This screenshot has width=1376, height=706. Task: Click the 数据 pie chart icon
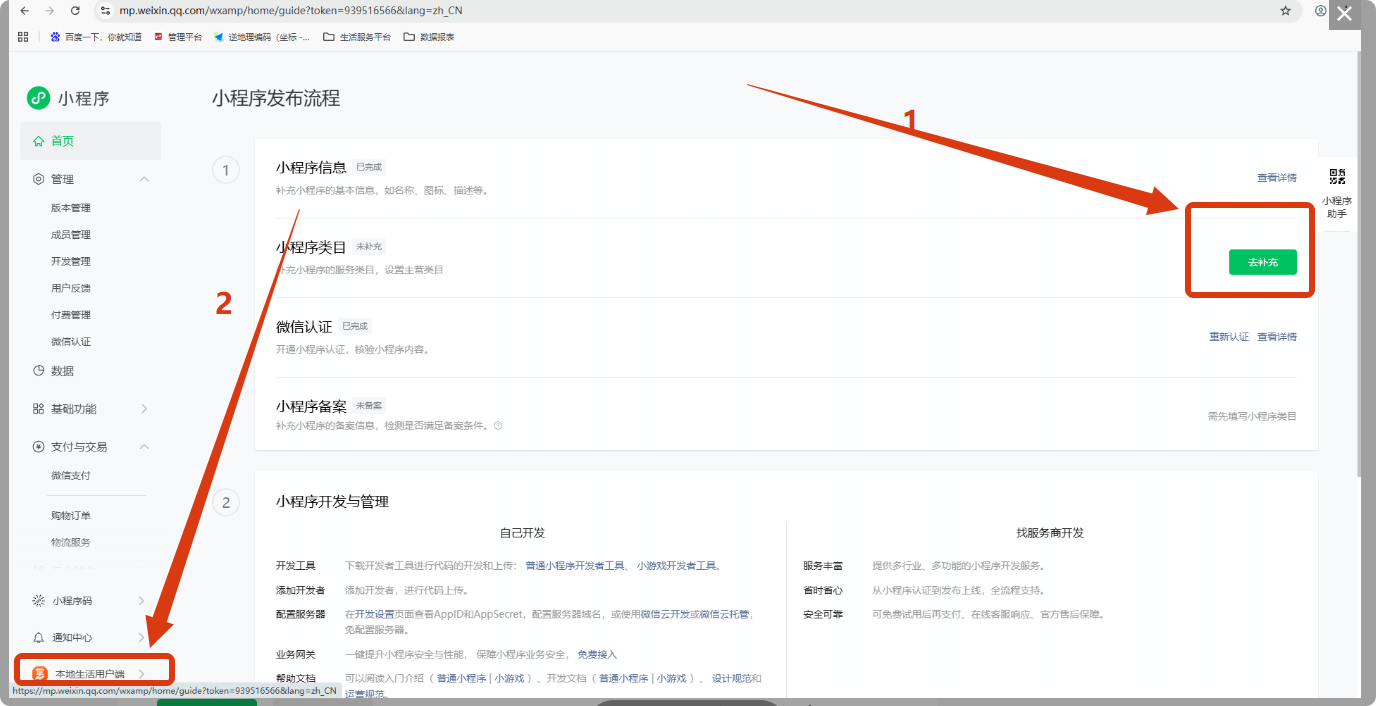click(38, 370)
